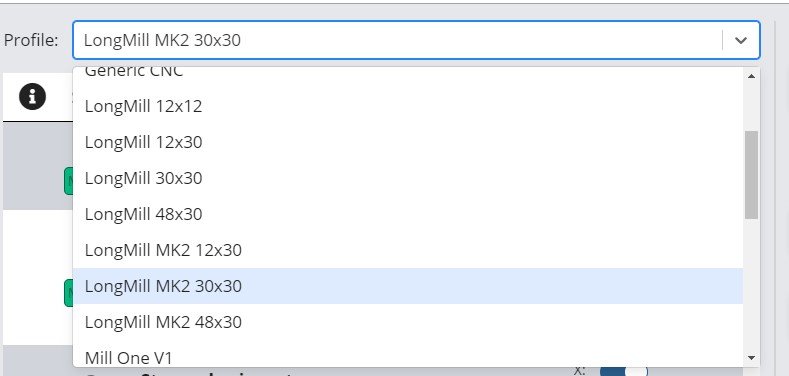Click the list scrollbar up arrow

coord(751,76)
